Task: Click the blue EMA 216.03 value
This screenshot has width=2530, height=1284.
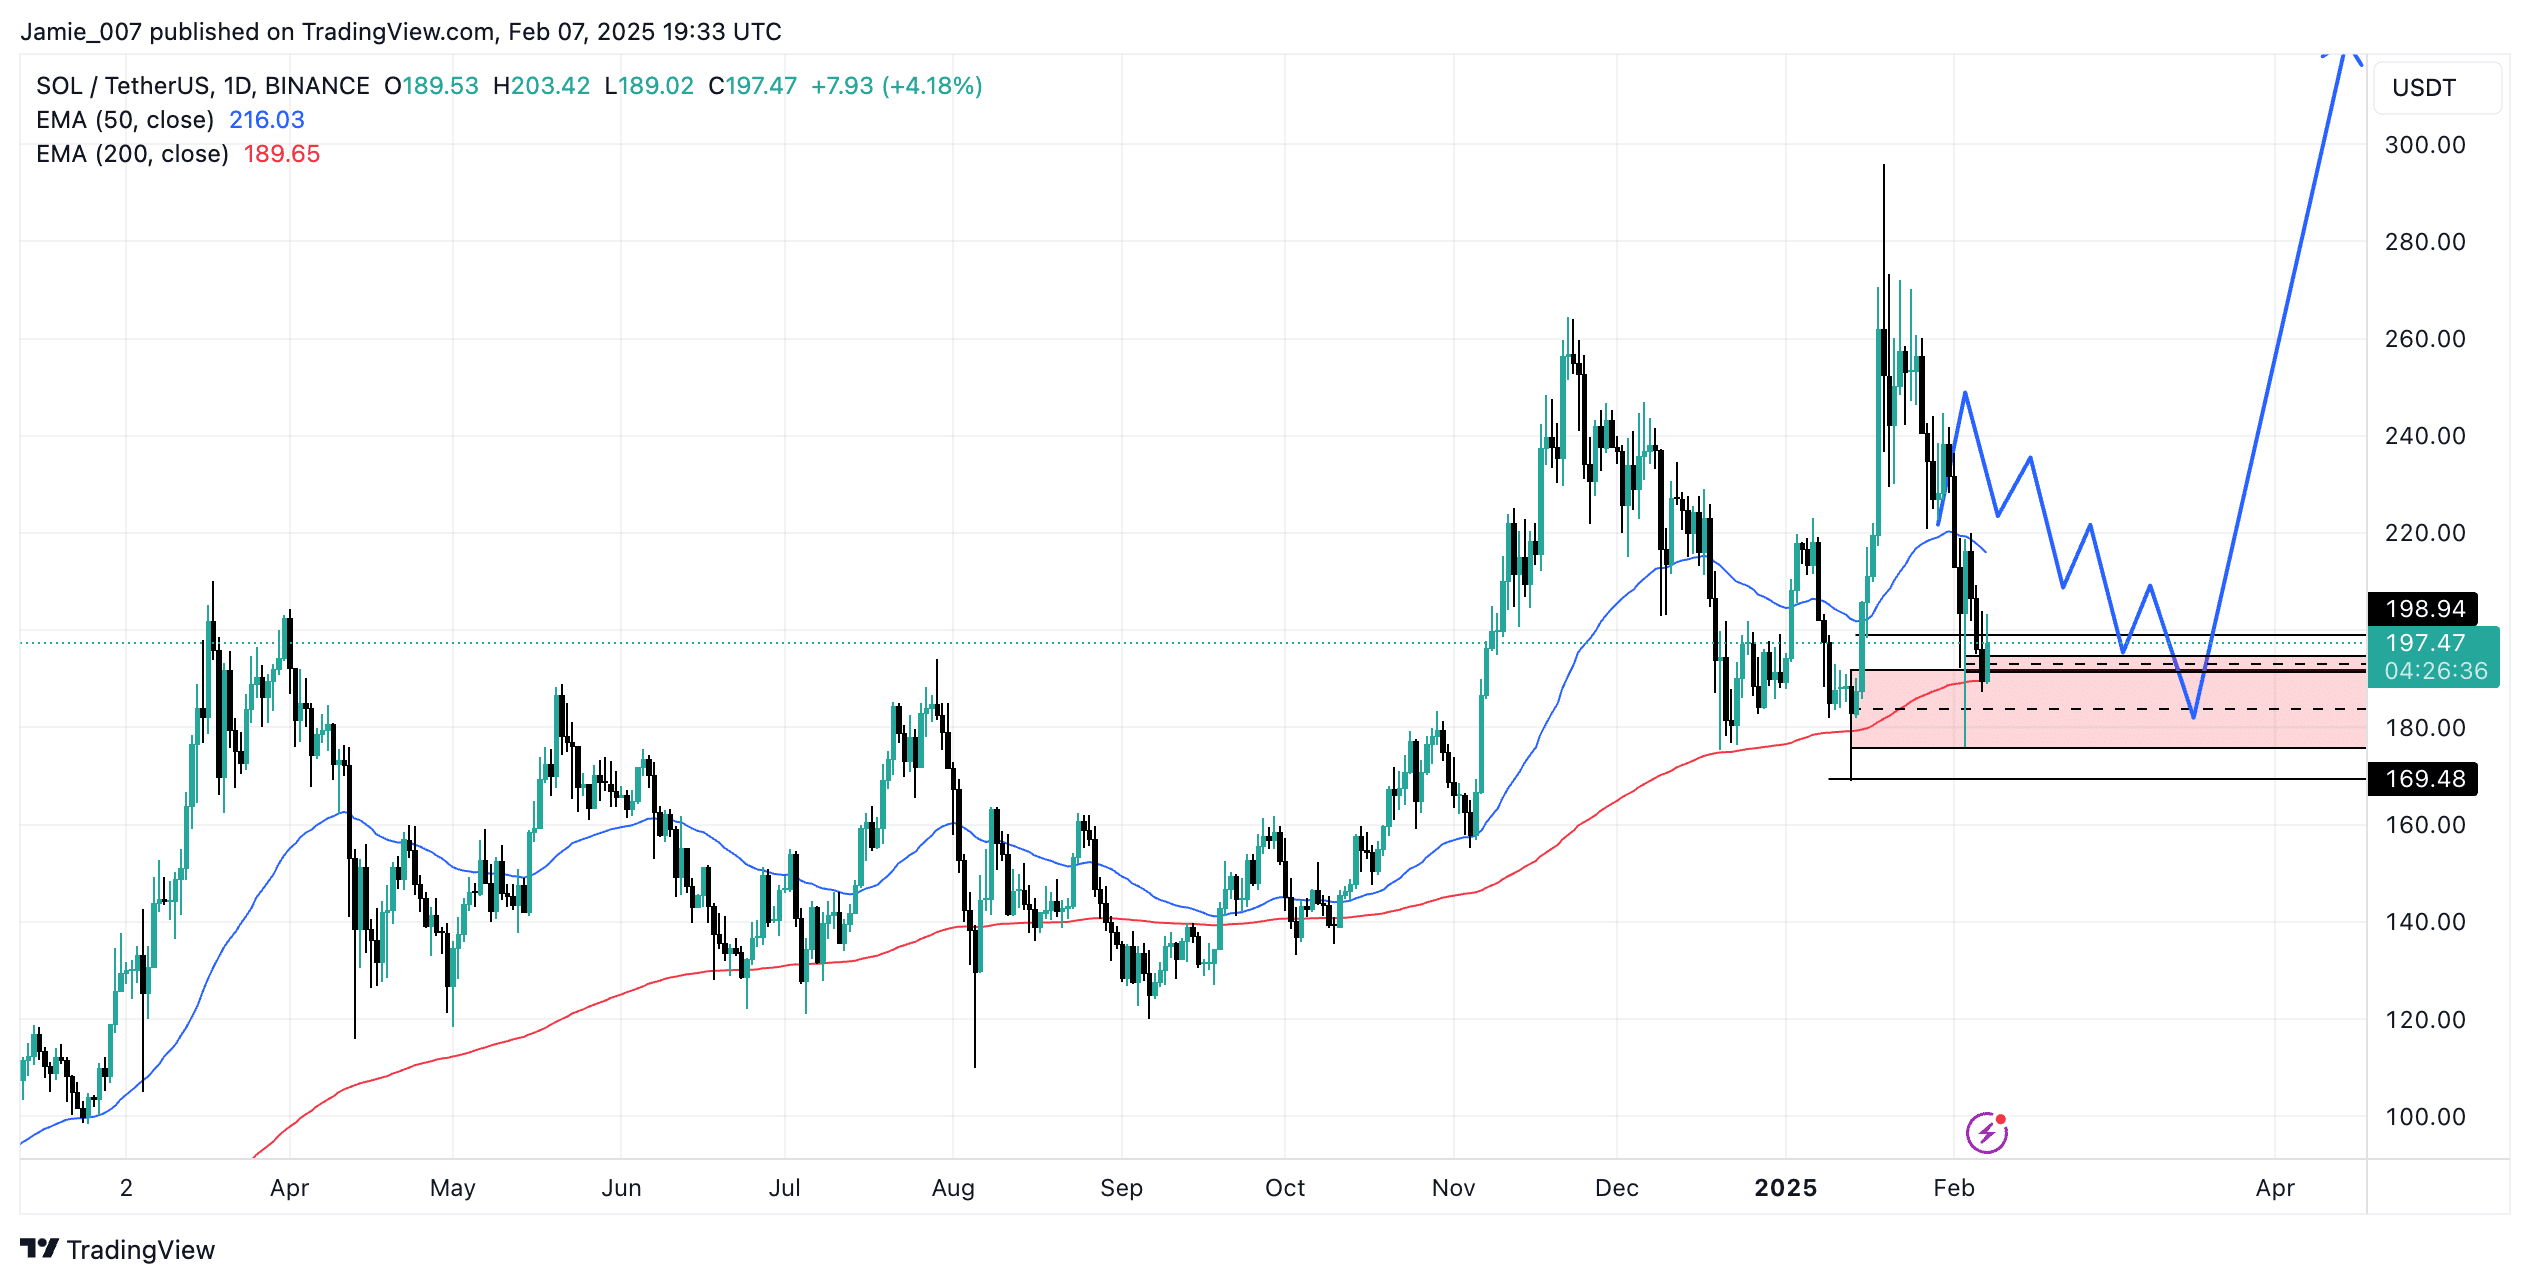Action: pyautogui.click(x=266, y=120)
